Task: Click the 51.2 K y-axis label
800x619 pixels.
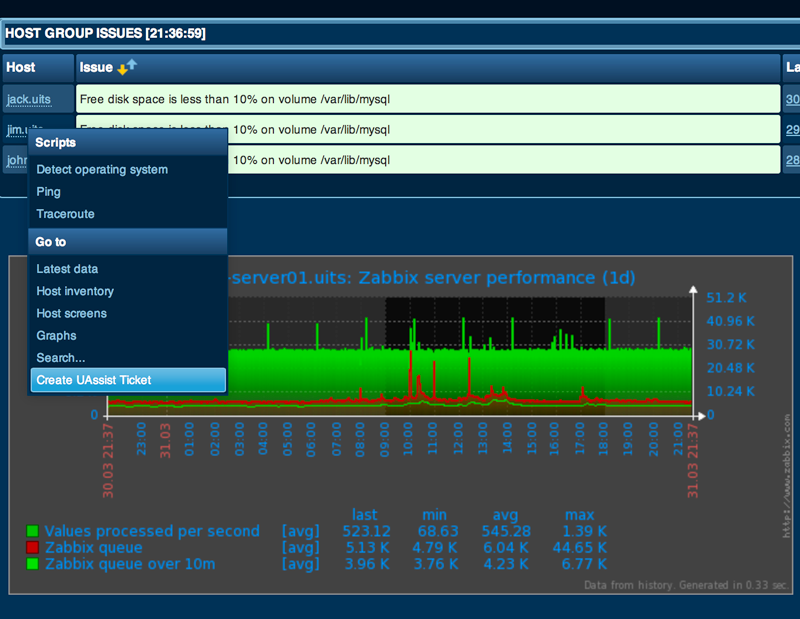Action: [726, 298]
